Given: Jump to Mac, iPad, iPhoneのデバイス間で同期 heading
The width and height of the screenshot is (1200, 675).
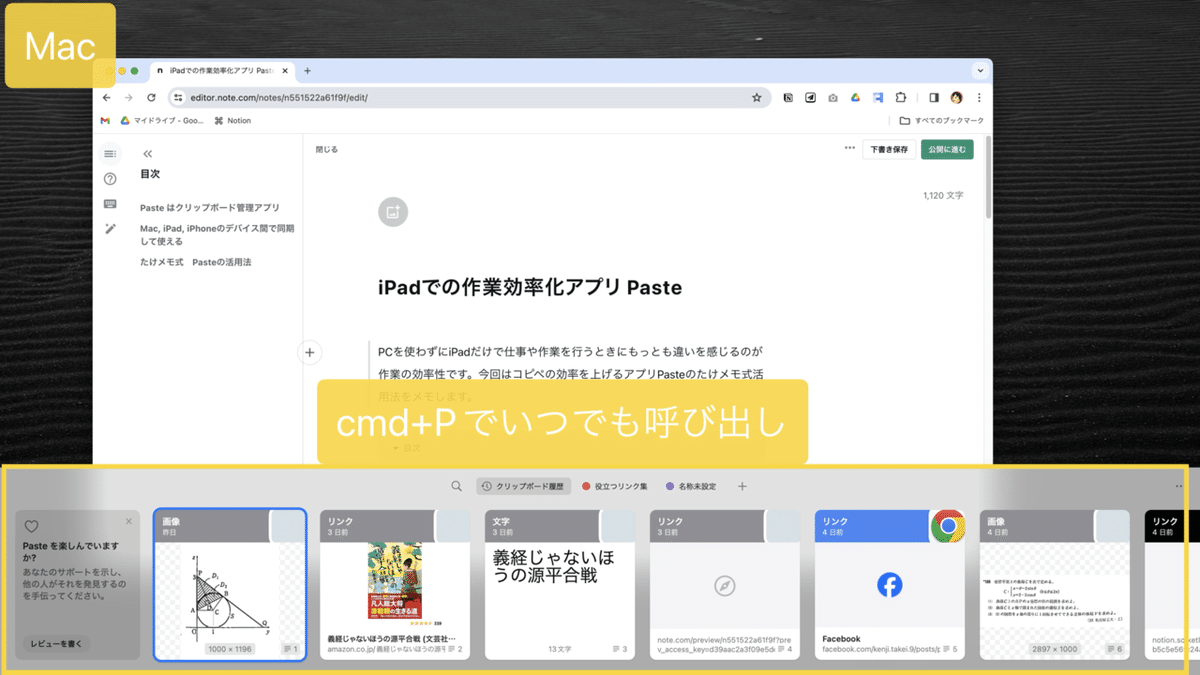Looking at the screenshot, I should [217, 235].
